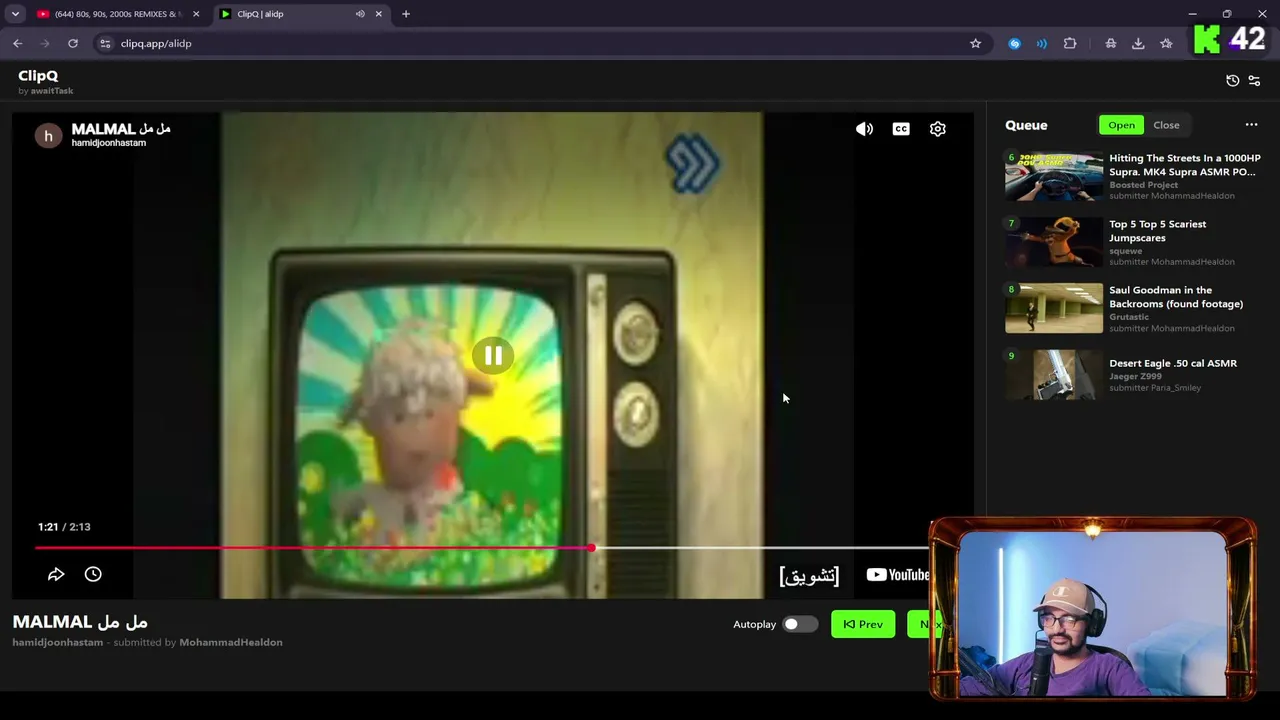Open the YouTube logo link in player
Viewport: 1280px width, 720px height.
click(x=898, y=575)
